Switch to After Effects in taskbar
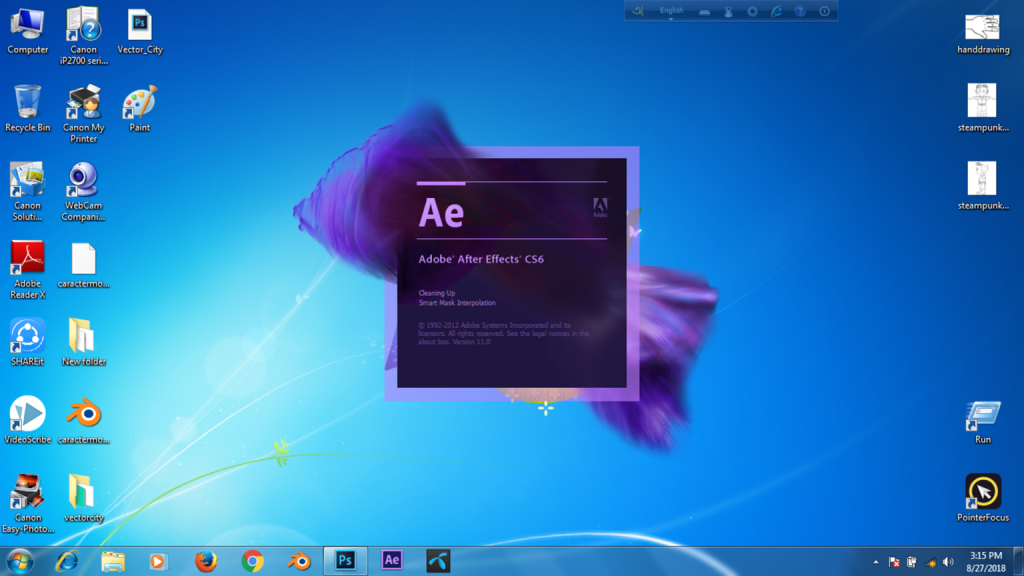This screenshot has width=1024, height=576. click(x=392, y=560)
